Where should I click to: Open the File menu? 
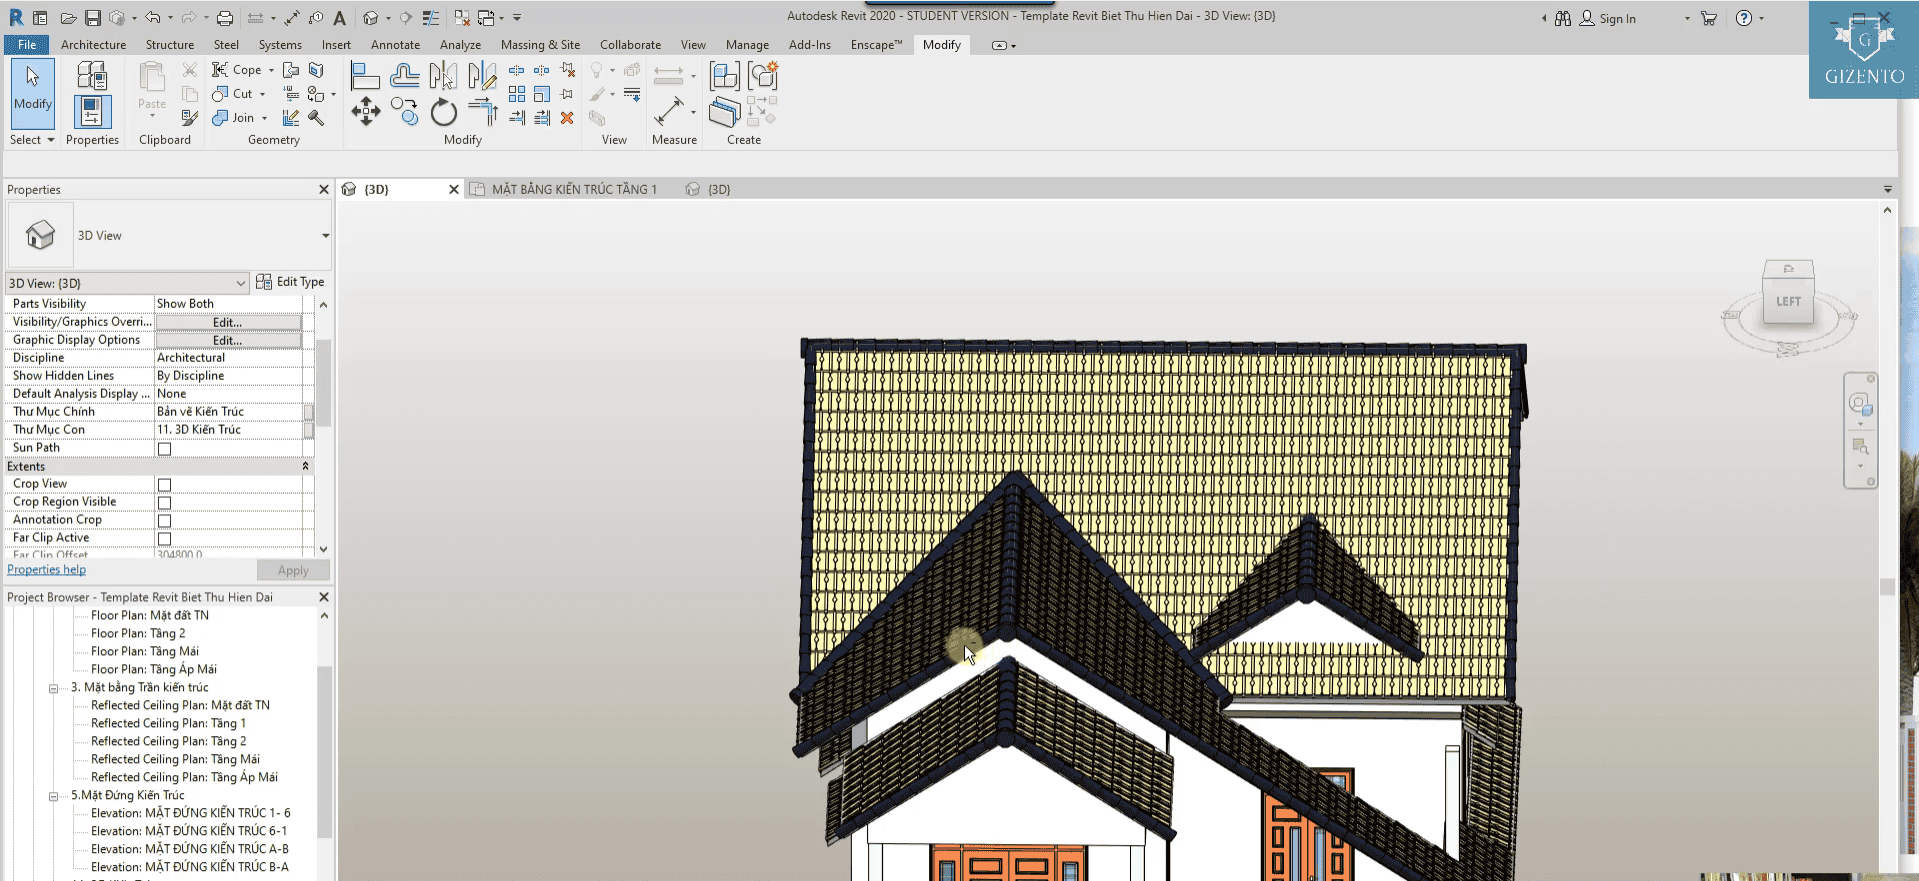[x=27, y=44]
